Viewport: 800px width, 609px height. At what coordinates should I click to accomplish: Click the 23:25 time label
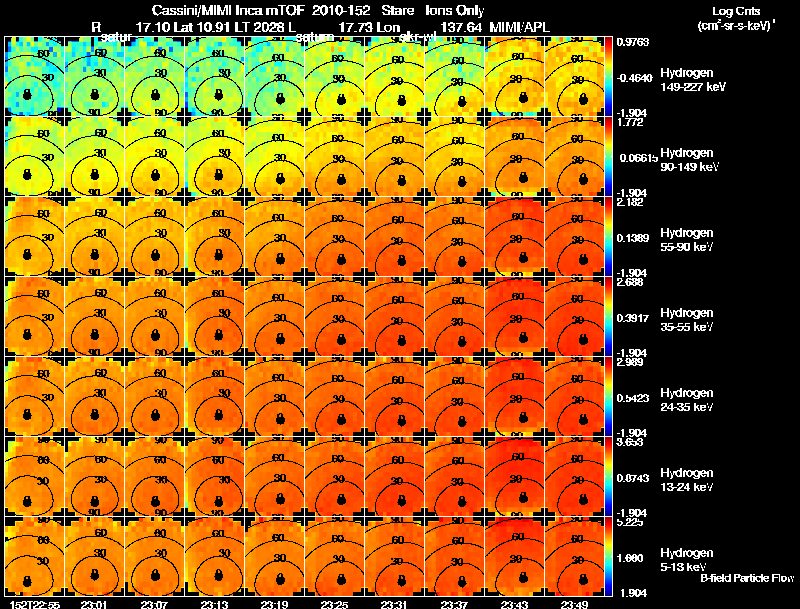[334, 604]
